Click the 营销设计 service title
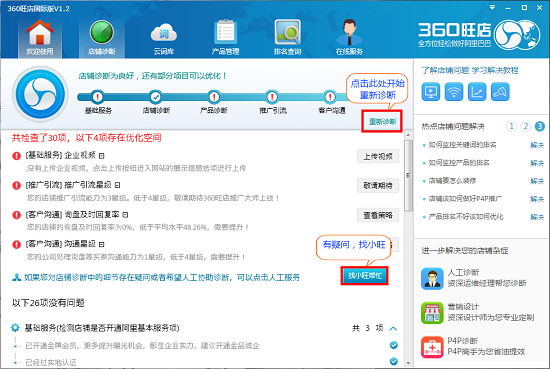 point(463,307)
